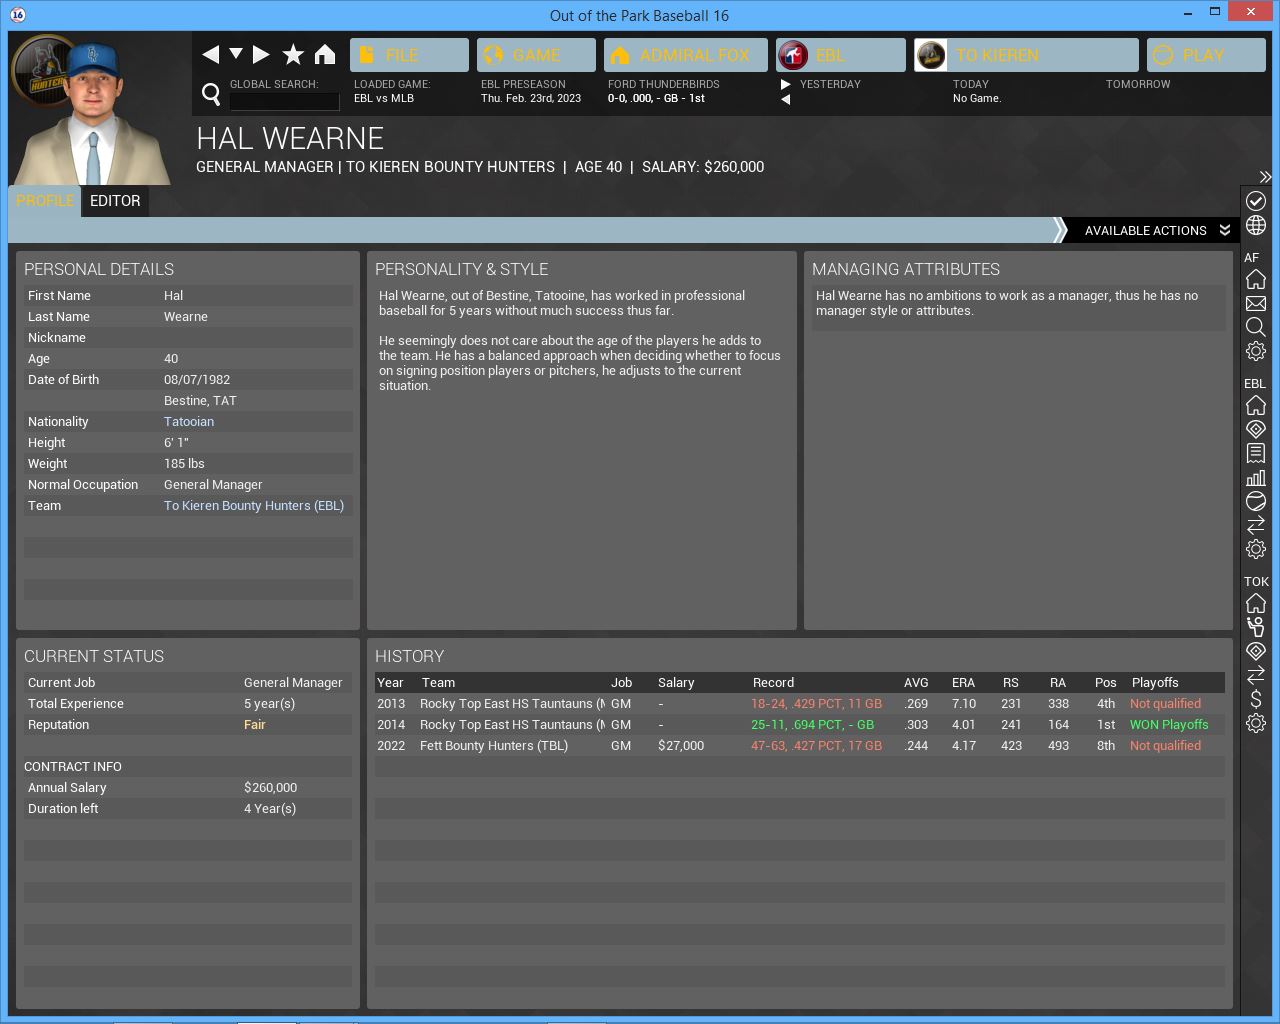The width and height of the screenshot is (1280, 1024).
Task: Click the AF search magnifier icon
Action: pos(1256,327)
